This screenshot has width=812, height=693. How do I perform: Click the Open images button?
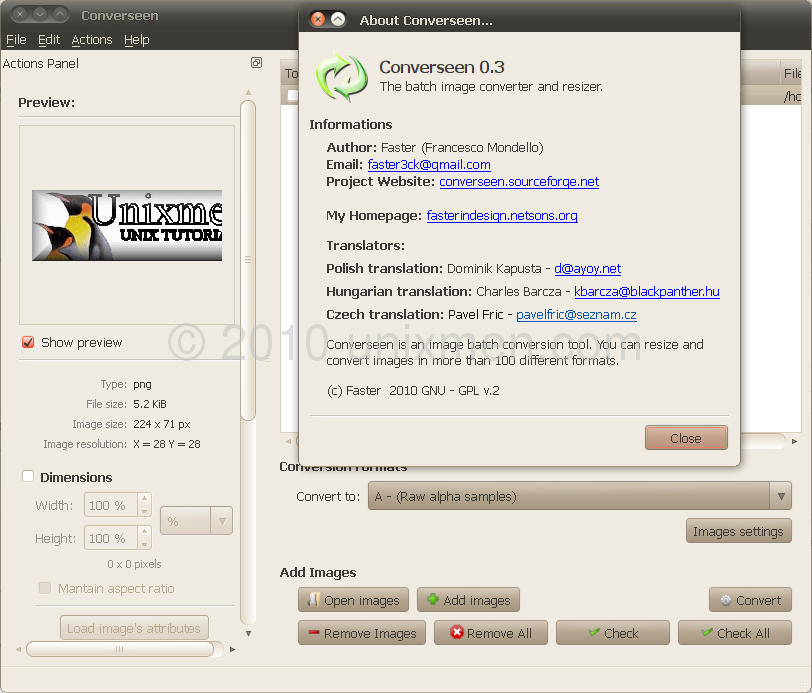pyautogui.click(x=353, y=600)
